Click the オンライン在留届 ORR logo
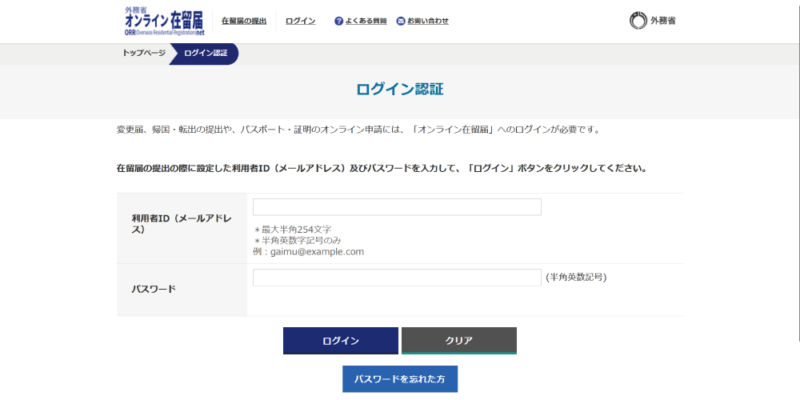 [x=163, y=20]
